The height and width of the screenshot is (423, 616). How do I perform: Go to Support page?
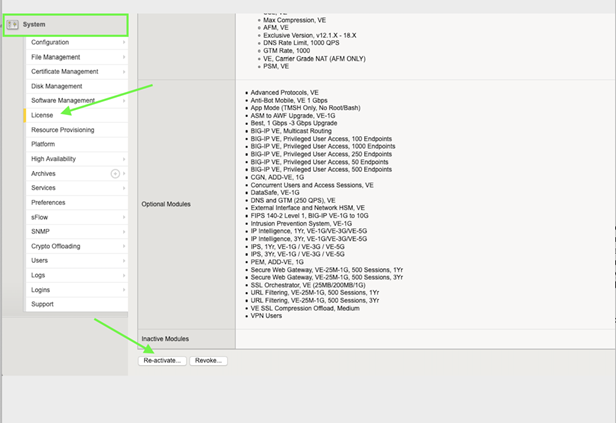77,304
